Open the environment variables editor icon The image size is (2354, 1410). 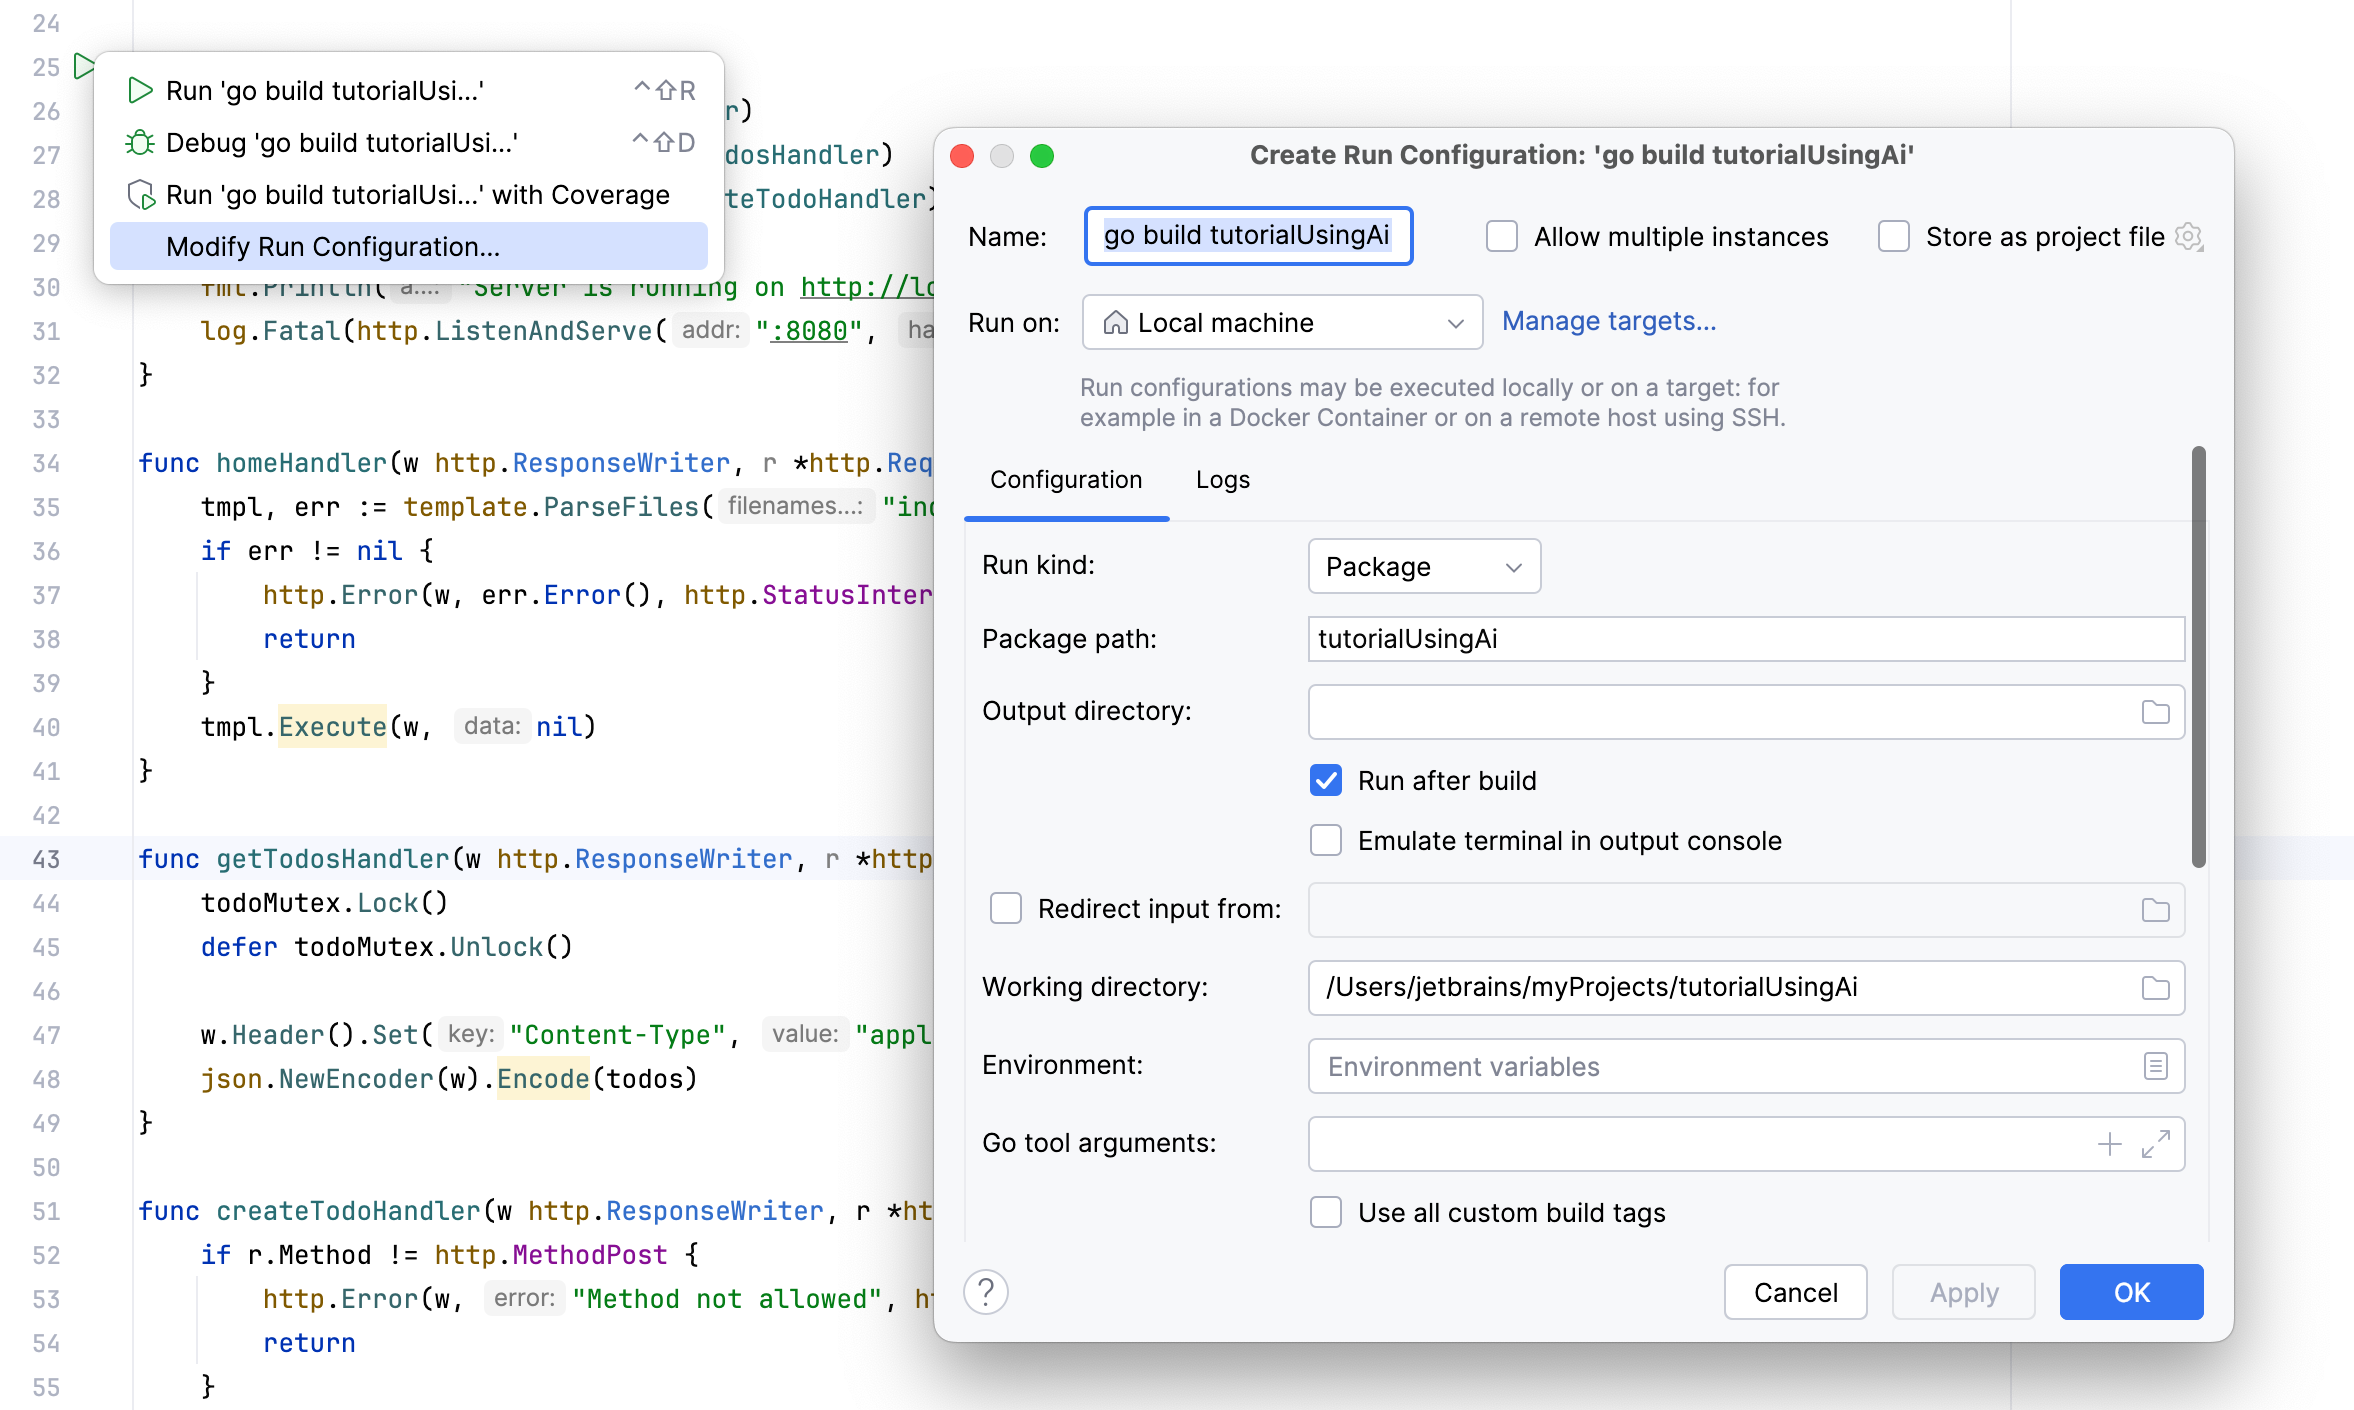(2155, 1066)
